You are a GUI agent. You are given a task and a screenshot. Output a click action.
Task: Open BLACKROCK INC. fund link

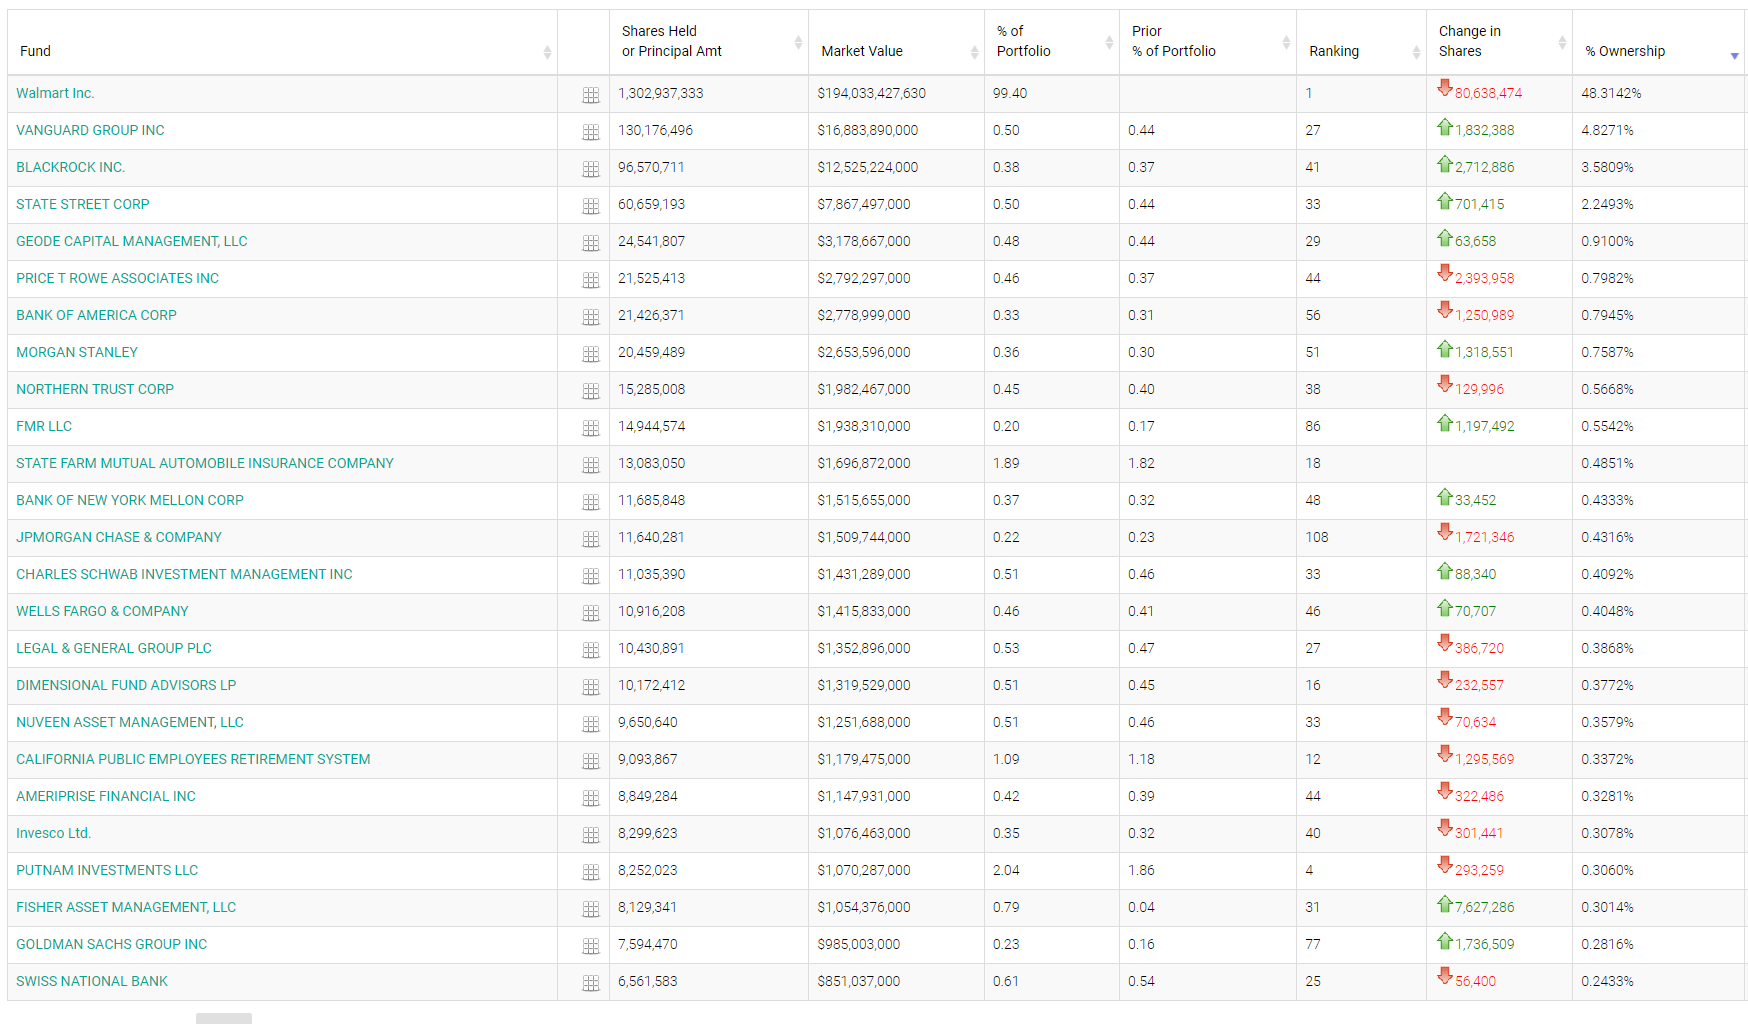click(x=70, y=167)
